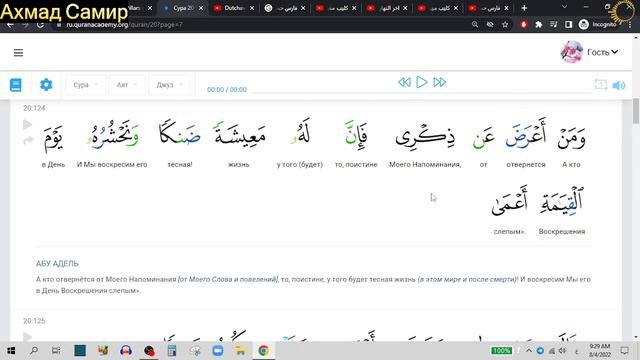Open the headphones app on taskbar
640x360 pixels.
(126, 351)
